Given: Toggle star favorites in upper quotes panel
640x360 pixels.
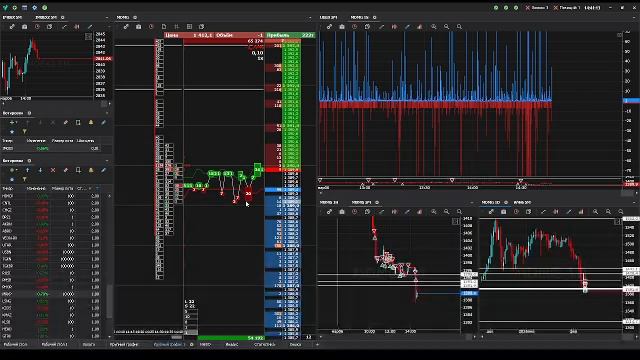Looking at the screenshot, I should tap(12, 131).
